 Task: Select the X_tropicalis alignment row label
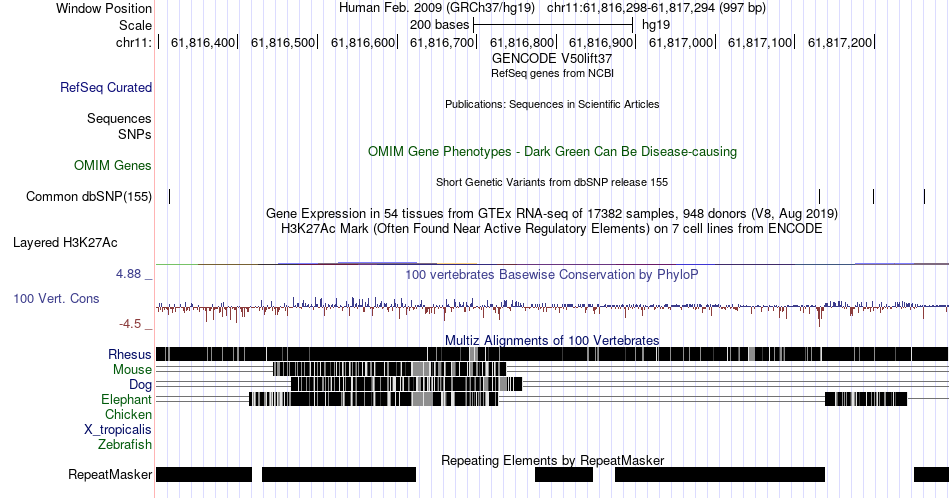tap(118, 430)
